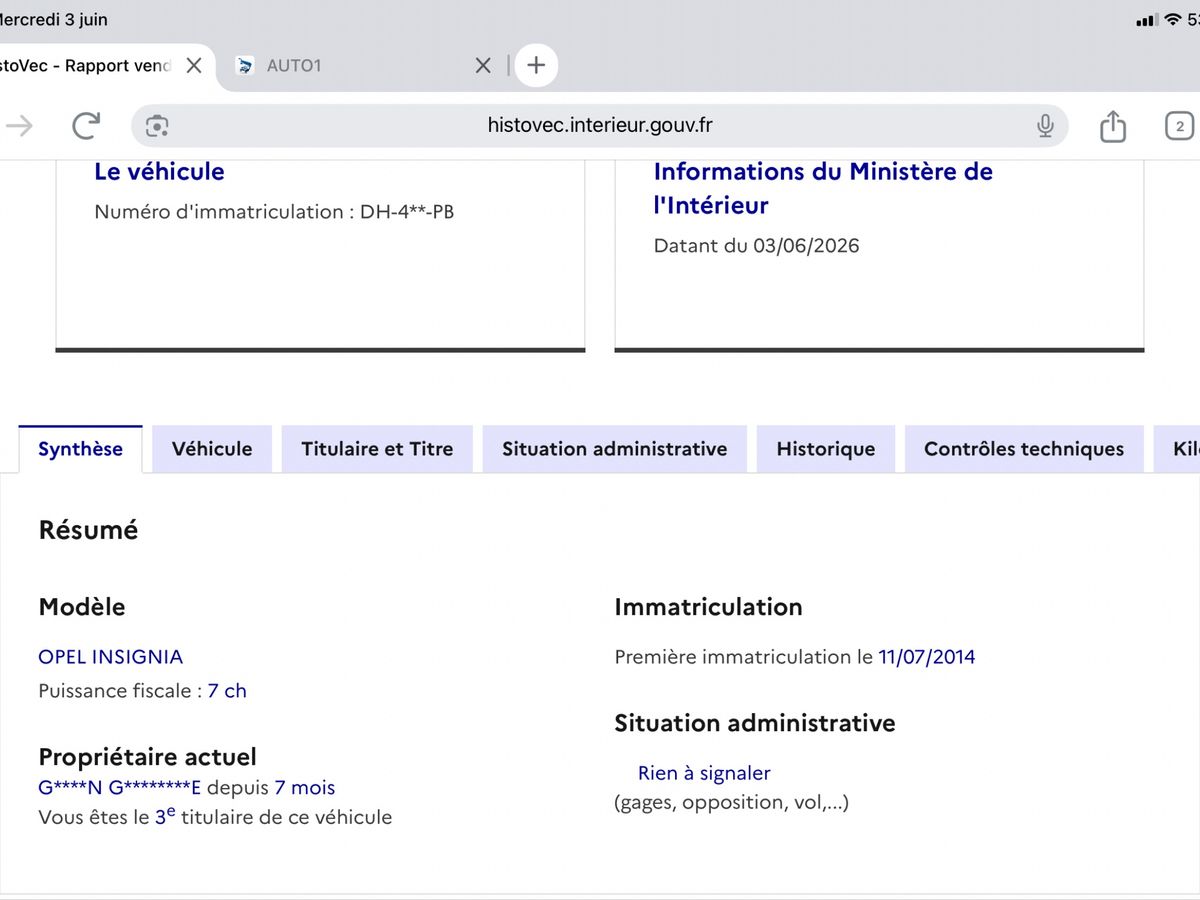Tap the forward navigation arrow

(20, 125)
